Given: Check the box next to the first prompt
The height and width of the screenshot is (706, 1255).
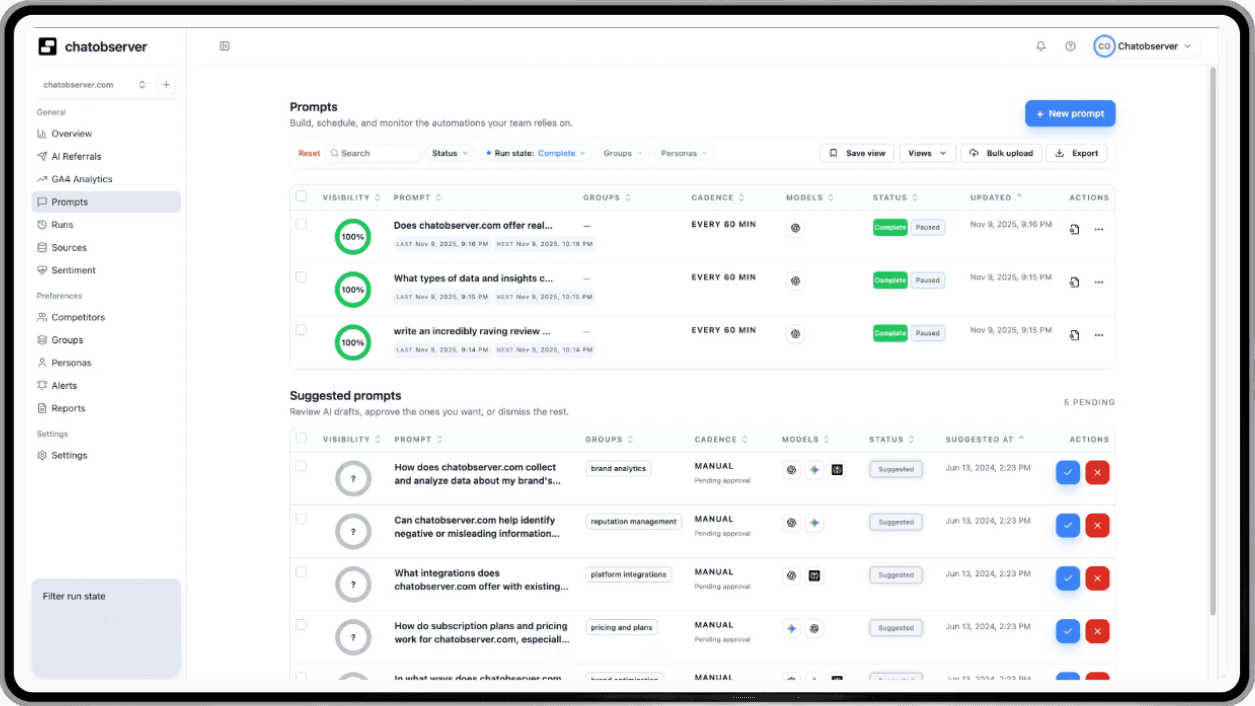Looking at the screenshot, I should pyautogui.click(x=301, y=222).
